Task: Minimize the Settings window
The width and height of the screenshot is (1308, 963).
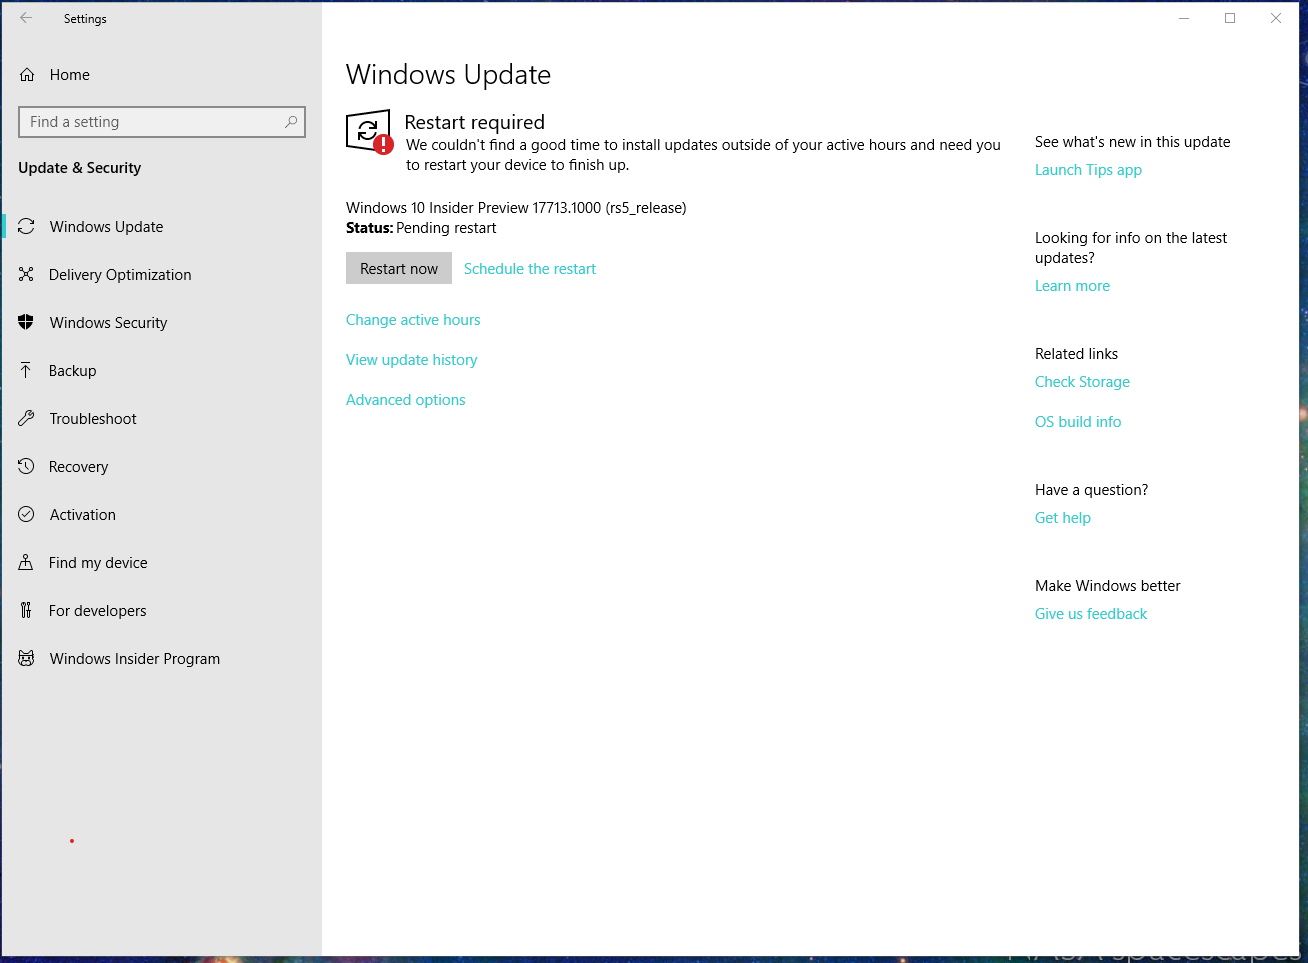Action: (1184, 18)
